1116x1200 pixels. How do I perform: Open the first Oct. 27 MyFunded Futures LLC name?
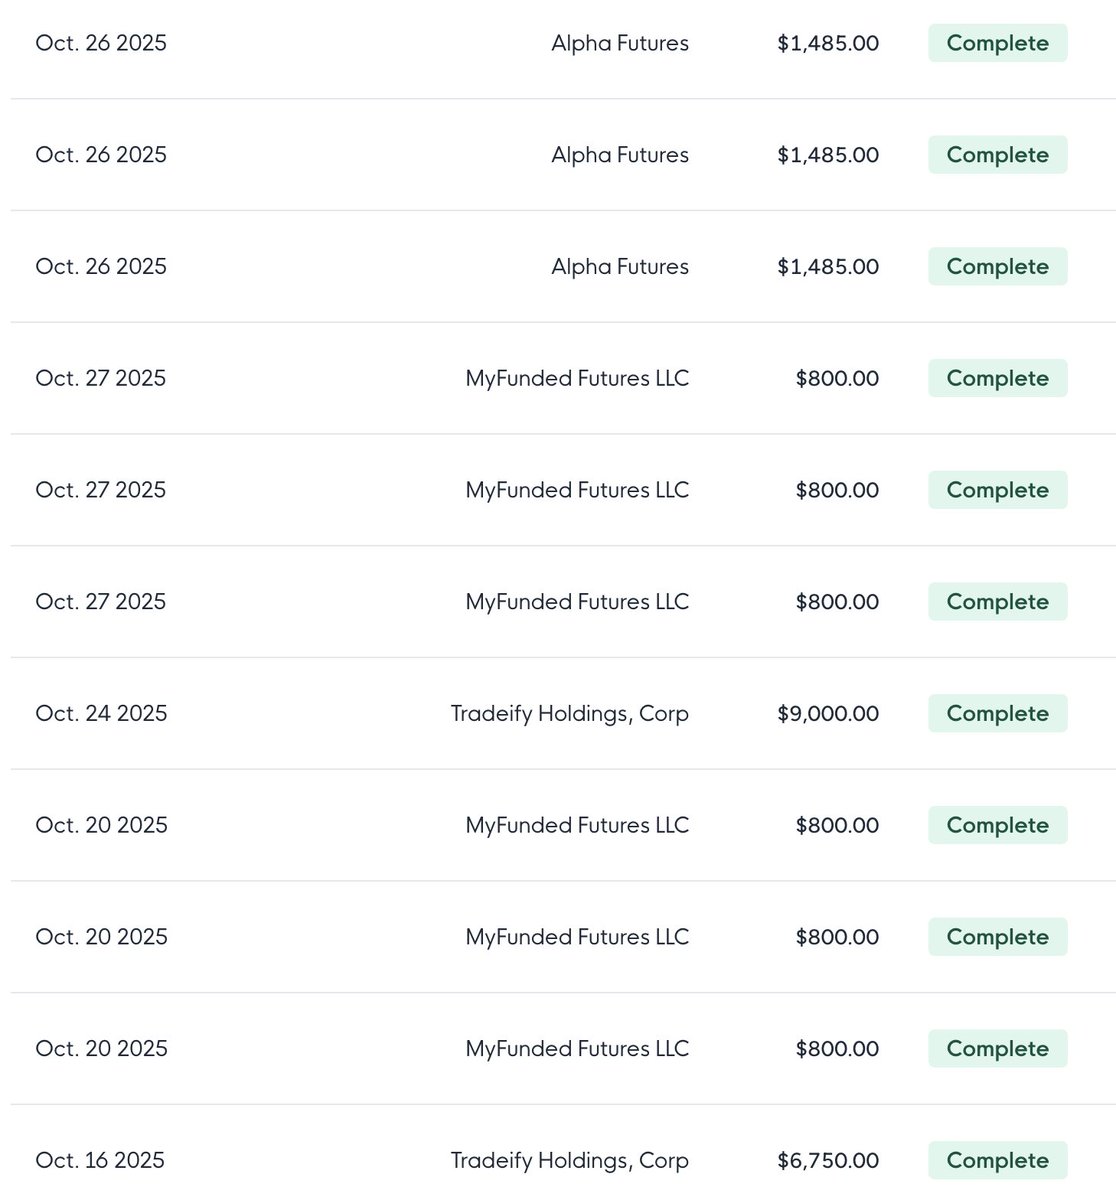(x=577, y=378)
